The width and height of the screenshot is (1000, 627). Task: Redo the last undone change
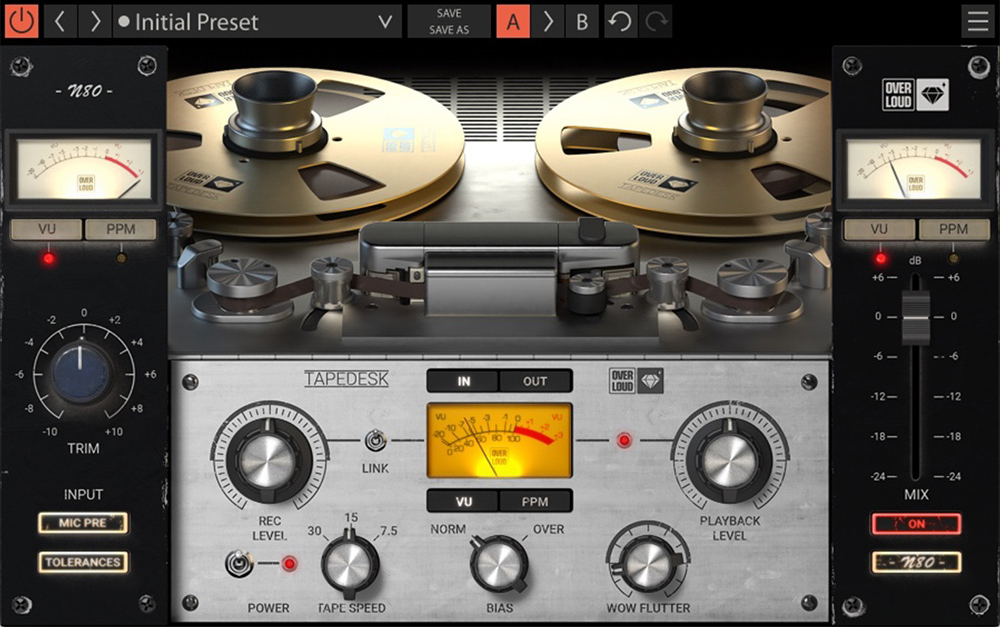(x=656, y=22)
